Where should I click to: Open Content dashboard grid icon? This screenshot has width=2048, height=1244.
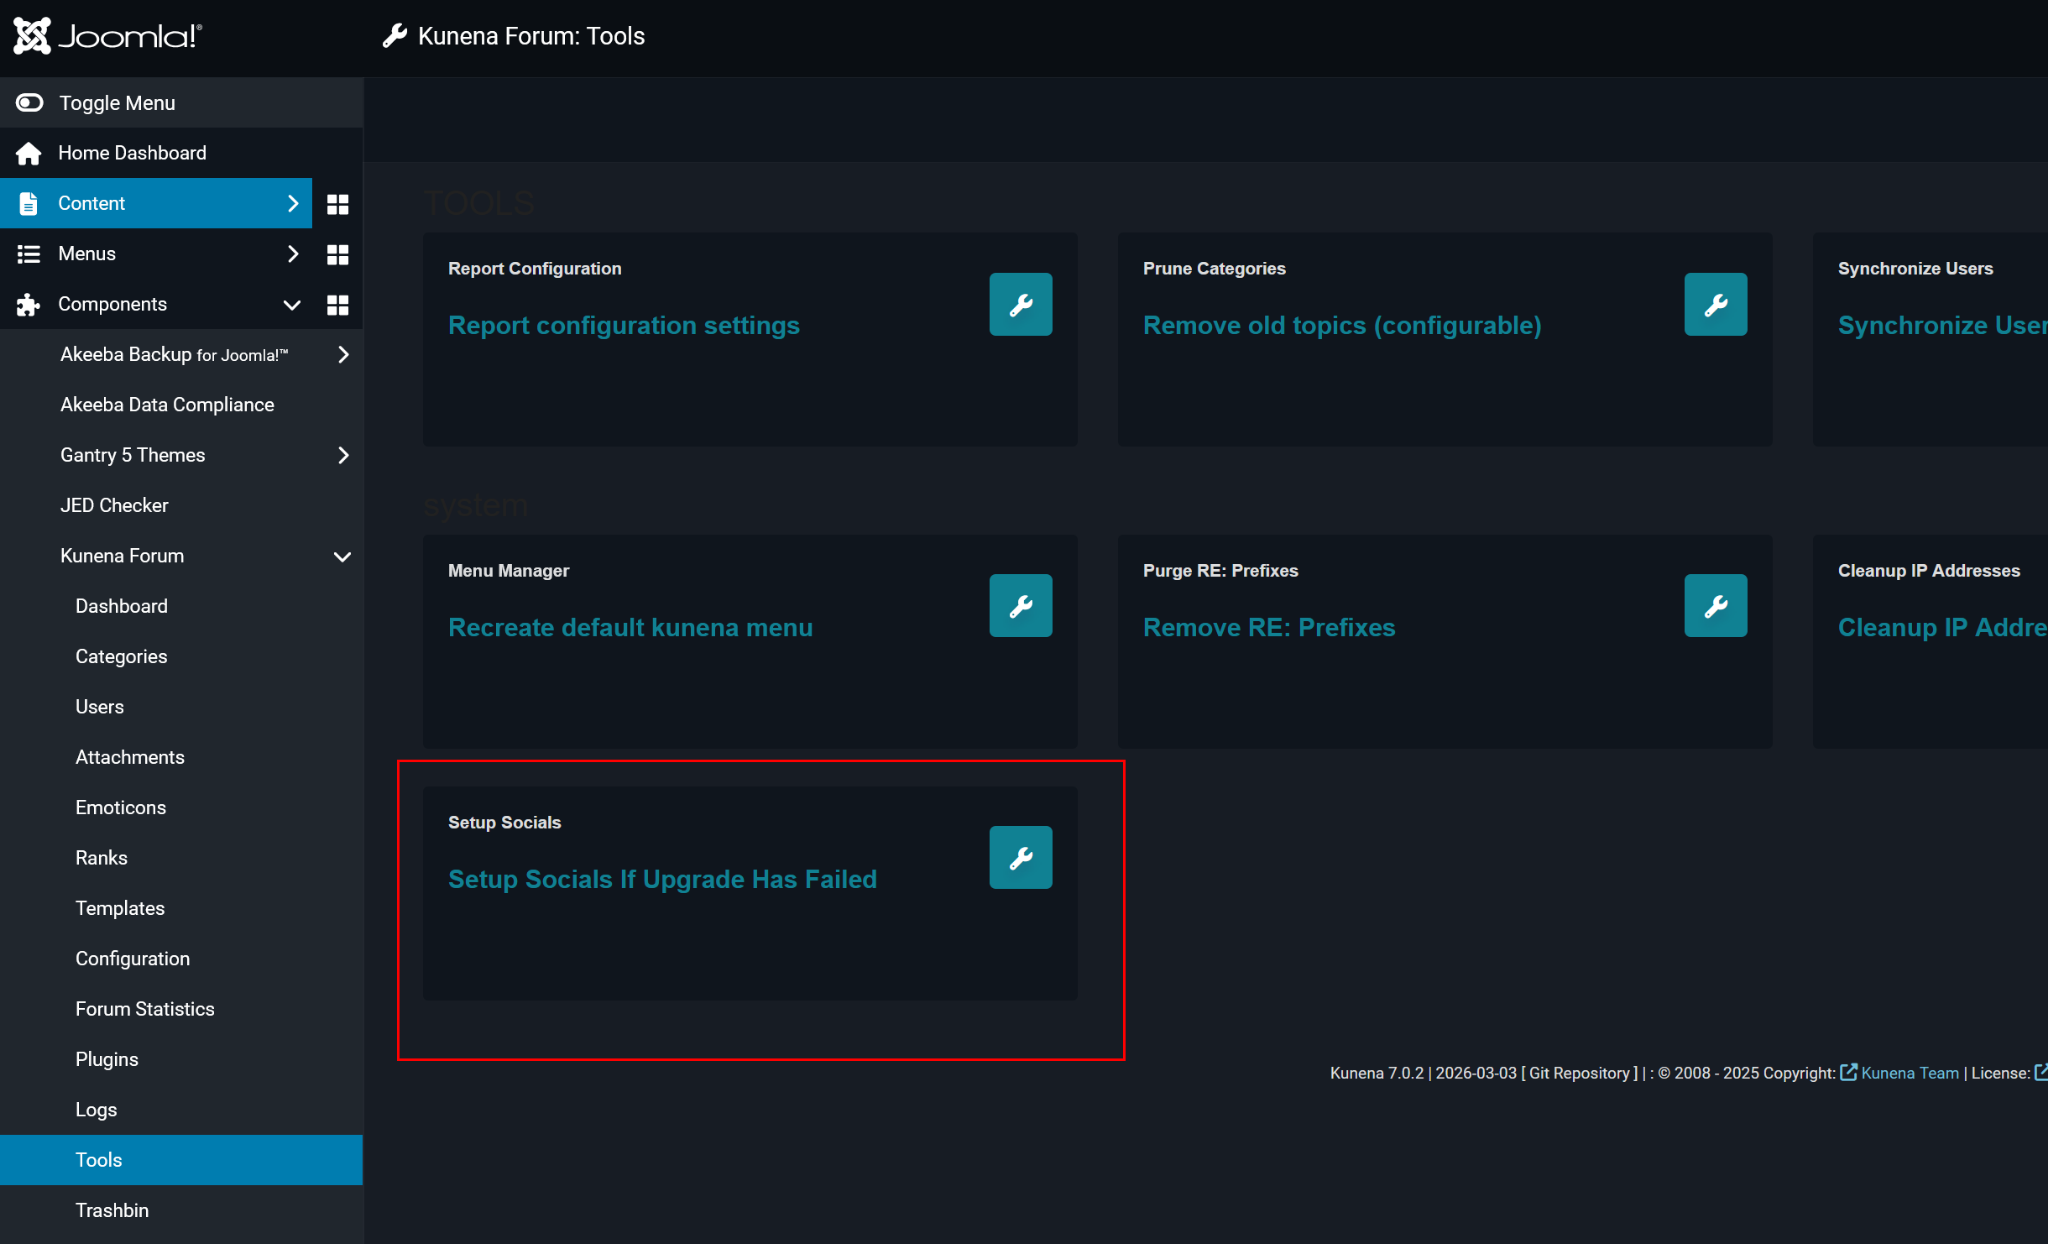click(338, 204)
